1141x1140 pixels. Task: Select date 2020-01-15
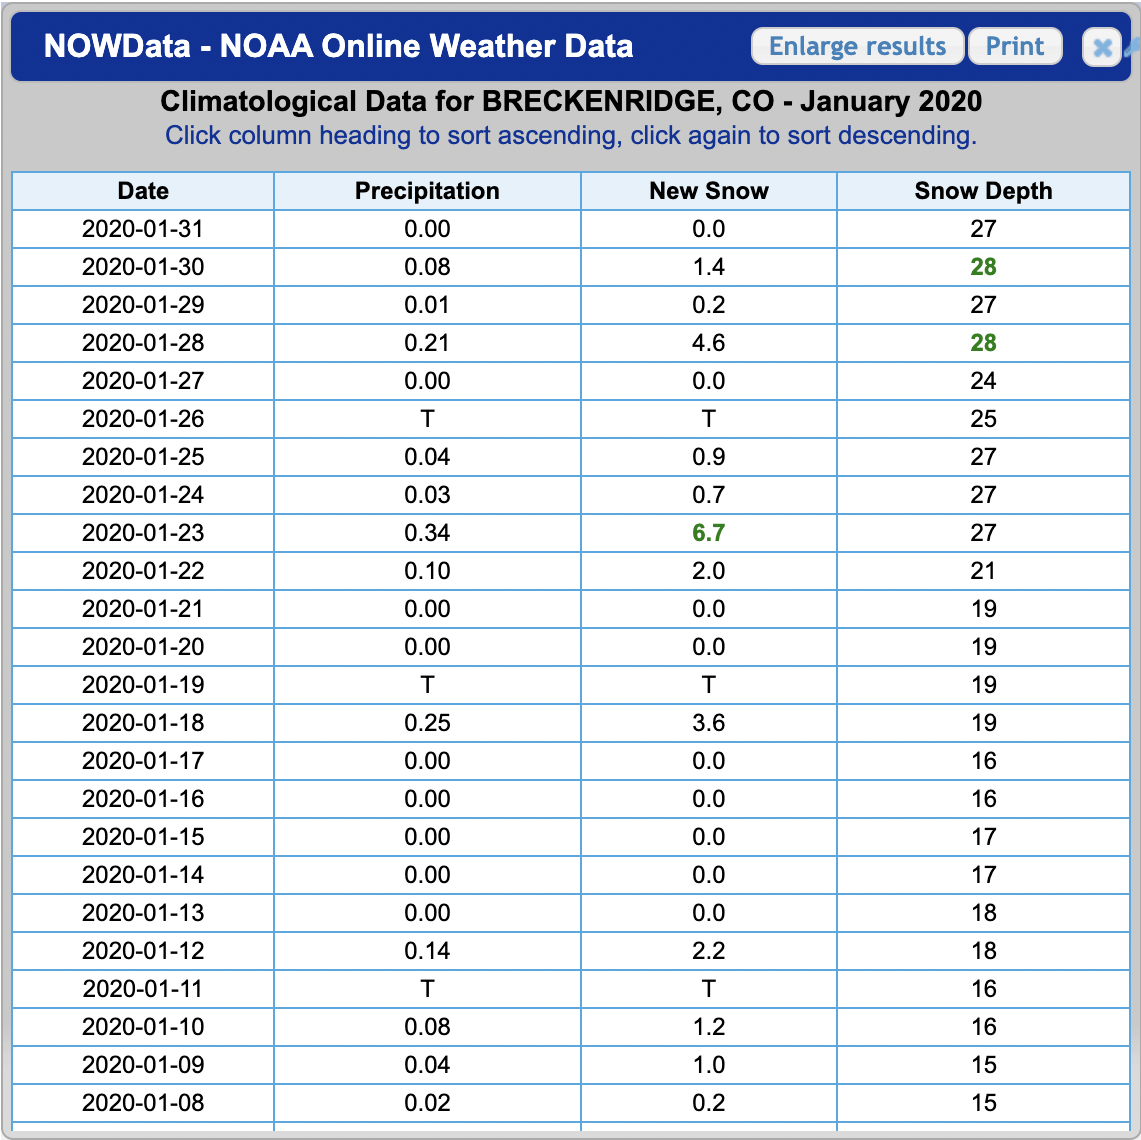(143, 837)
